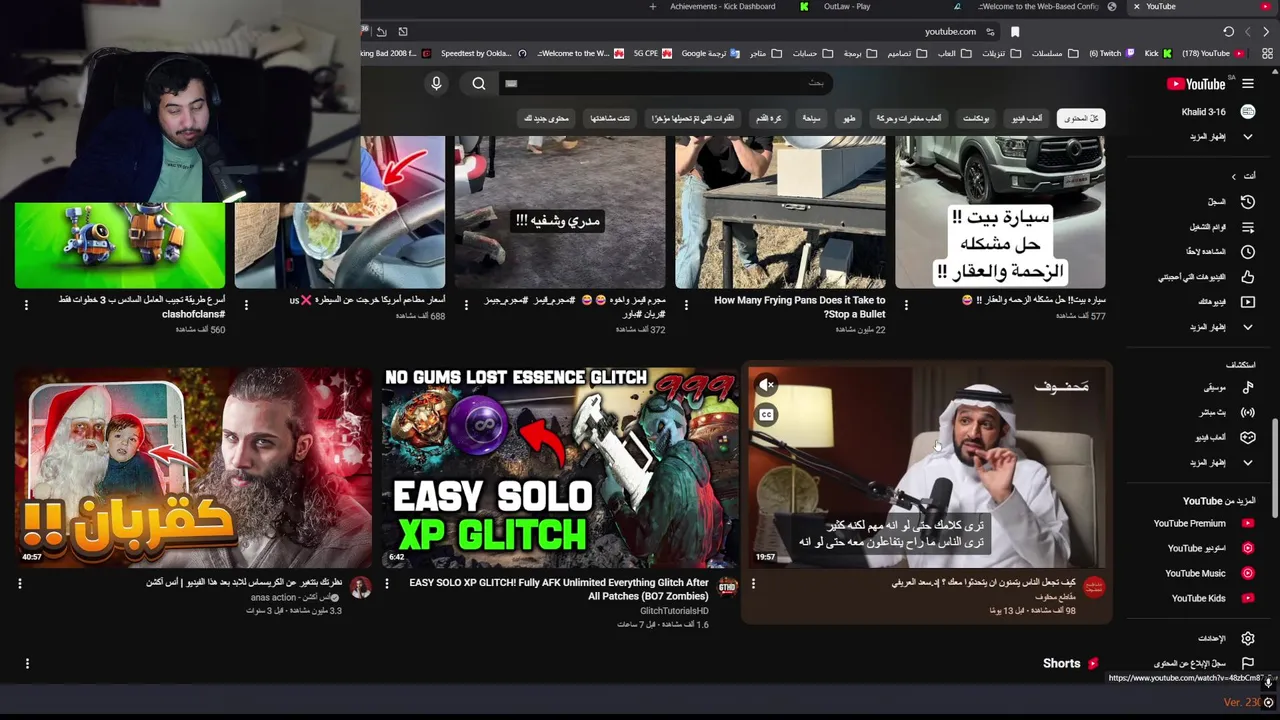Image resolution: width=1280 pixels, height=720 pixels.
Task: Select the 'سياحة' filter chip
Action: click(811, 118)
